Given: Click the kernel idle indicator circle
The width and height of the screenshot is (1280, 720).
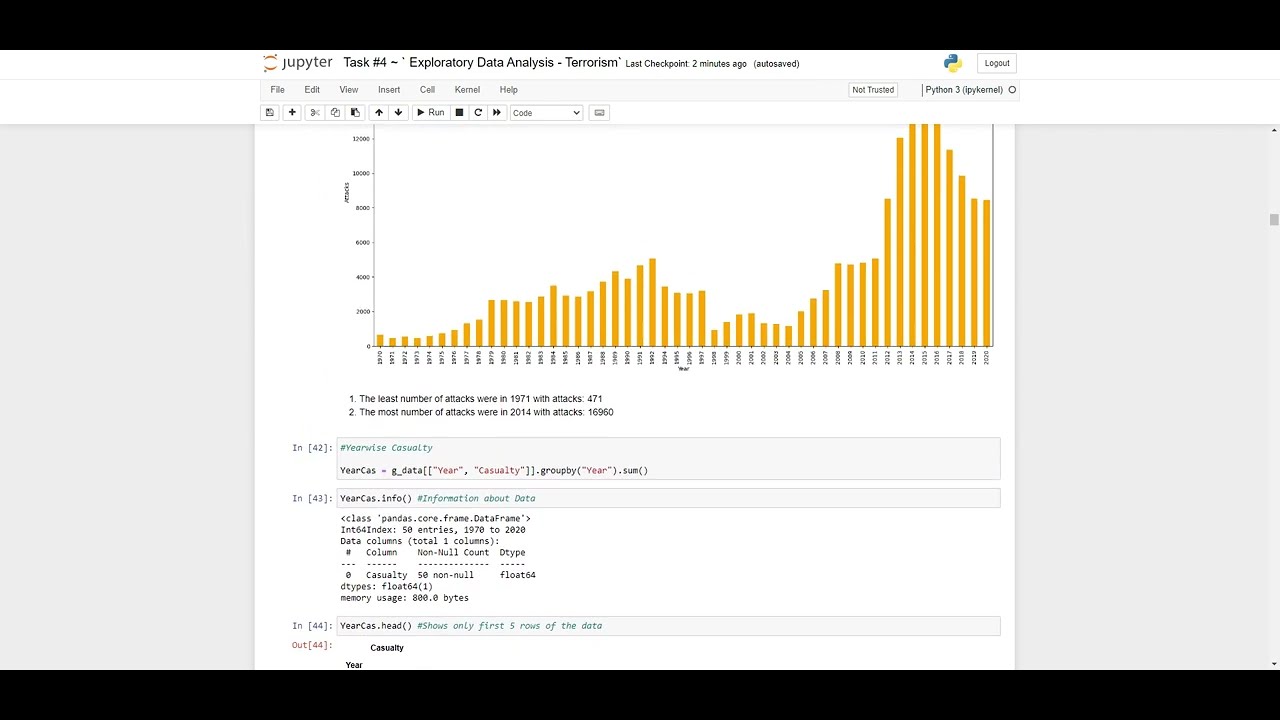Looking at the screenshot, I should click(x=1012, y=90).
